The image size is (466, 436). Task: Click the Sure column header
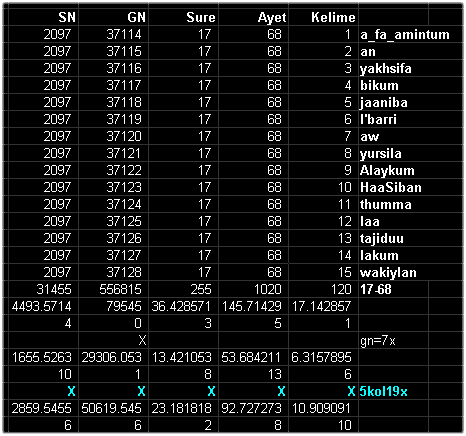[183, 17]
